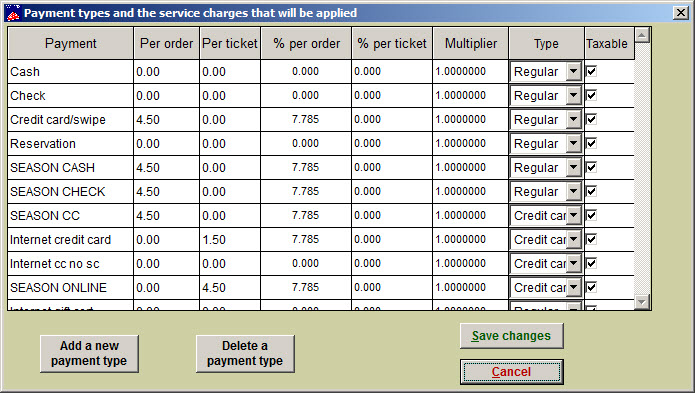This screenshot has width=695, height=393.
Task: Toggle Taxable for SEASON CHECK
Action: coord(591,191)
